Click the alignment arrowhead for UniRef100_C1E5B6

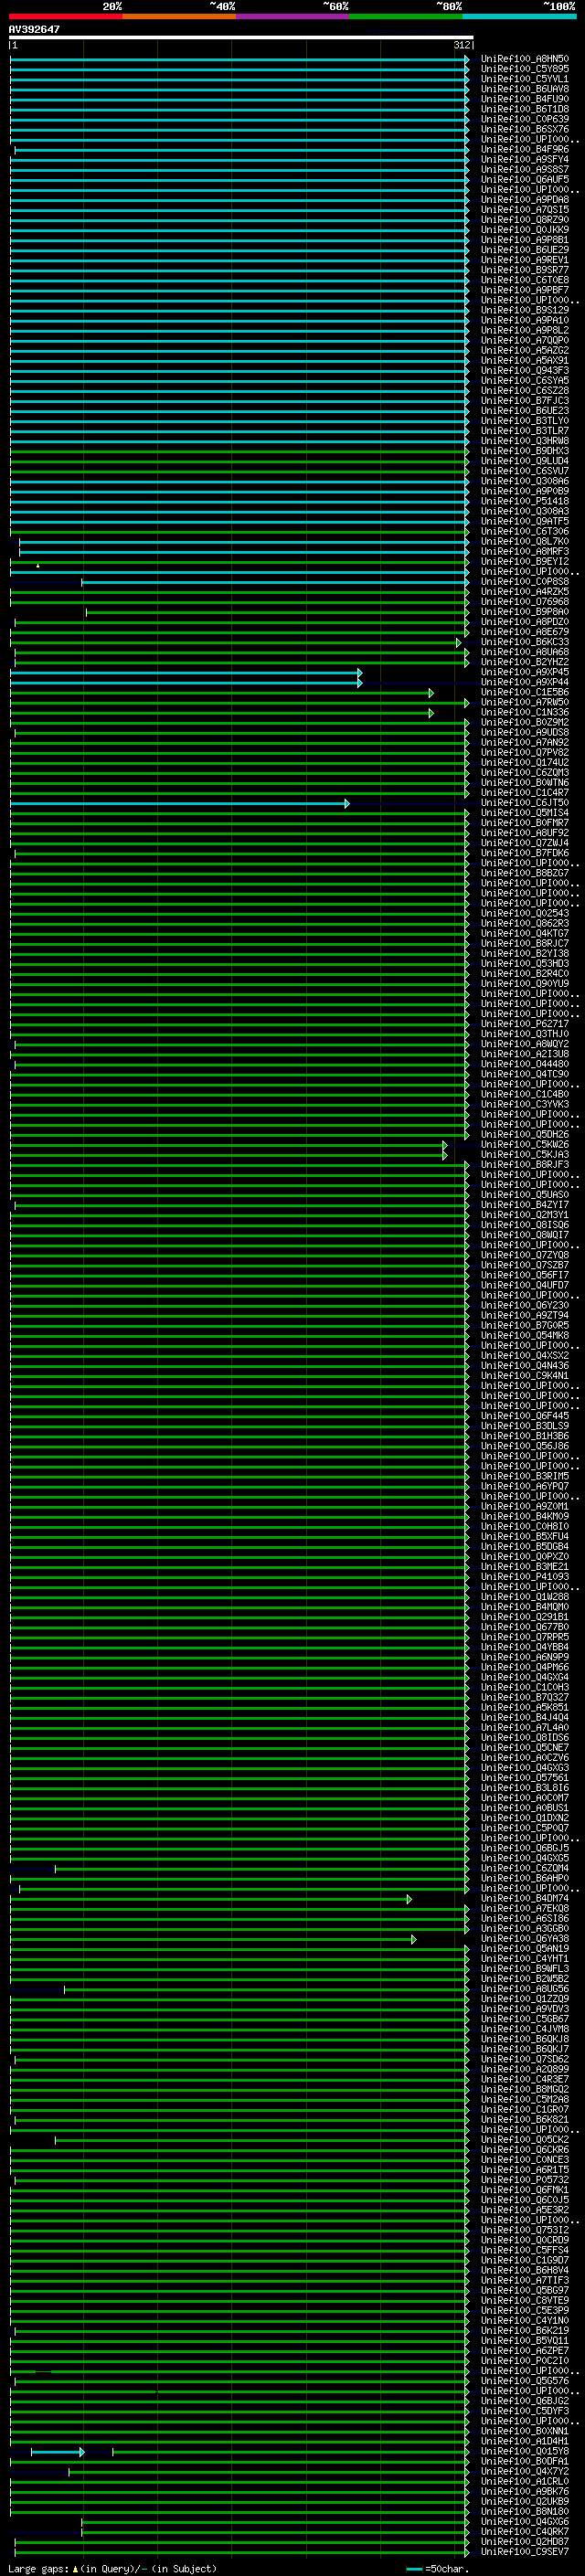coord(431,693)
